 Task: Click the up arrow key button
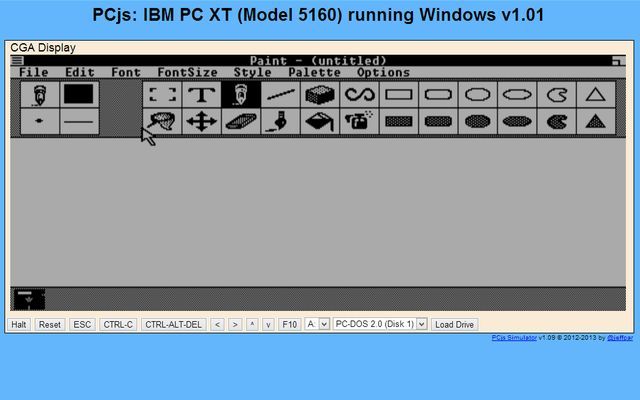coord(252,324)
